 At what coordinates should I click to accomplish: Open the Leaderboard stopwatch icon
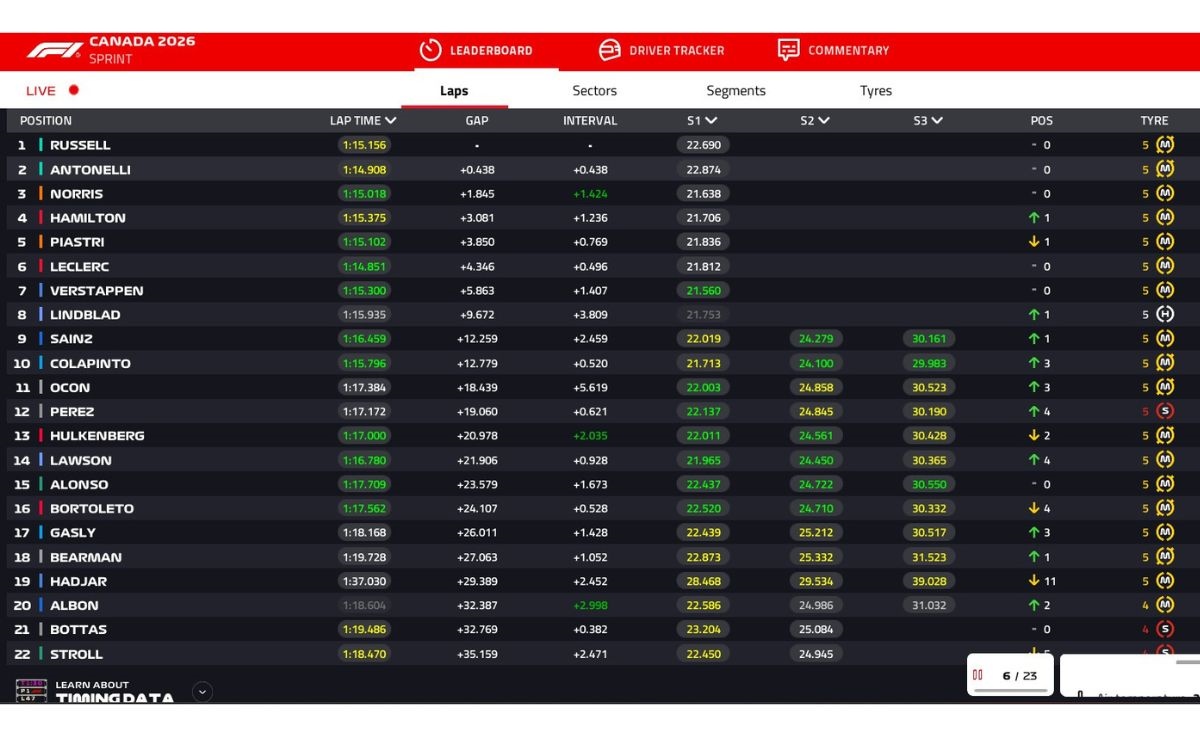(430, 50)
